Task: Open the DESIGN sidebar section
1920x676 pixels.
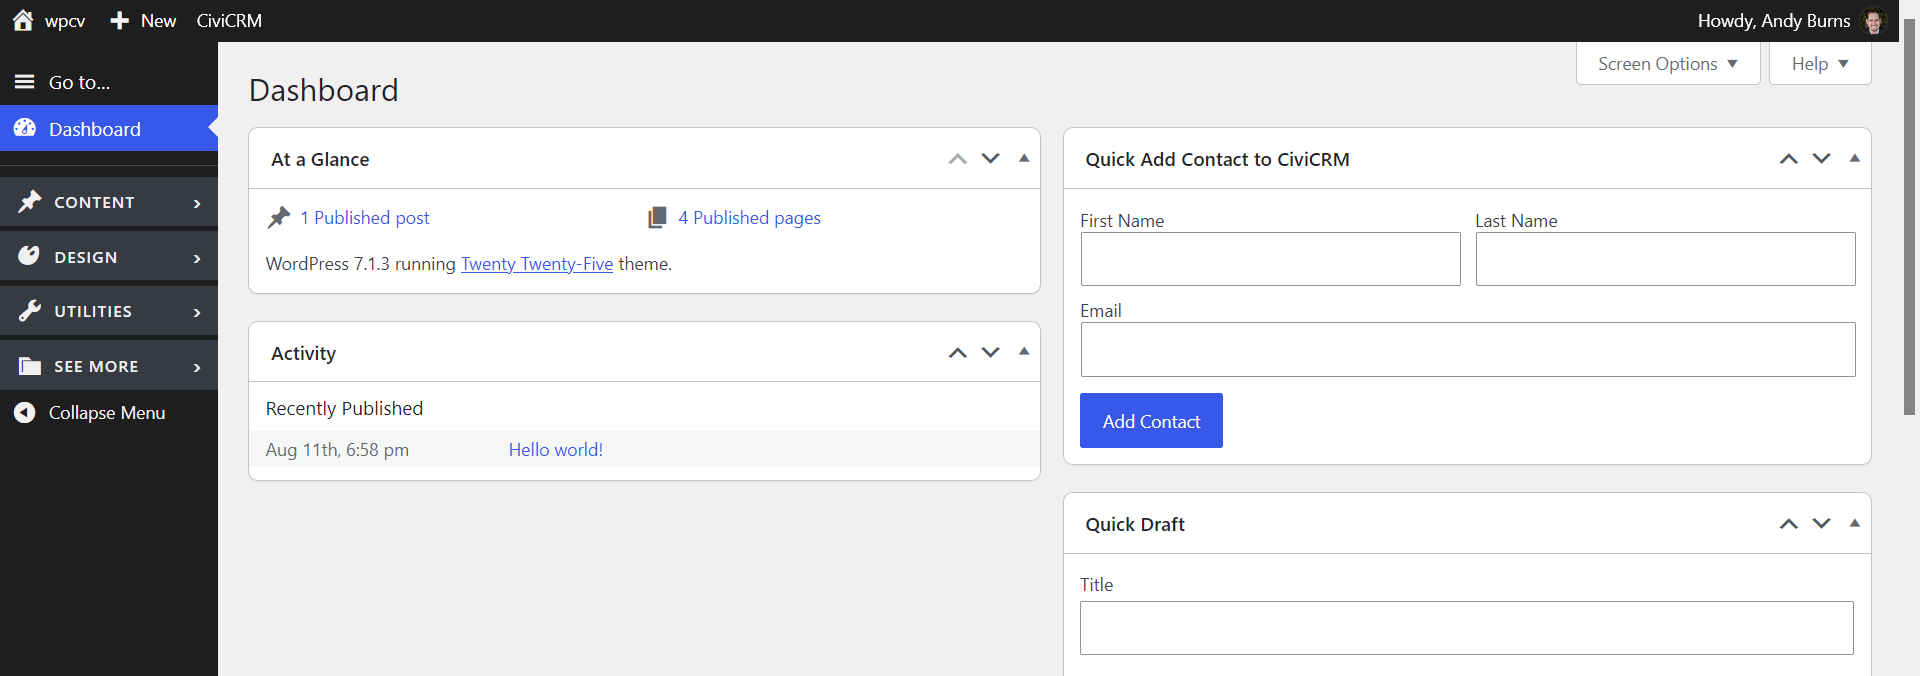Action: tap(109, 257)
